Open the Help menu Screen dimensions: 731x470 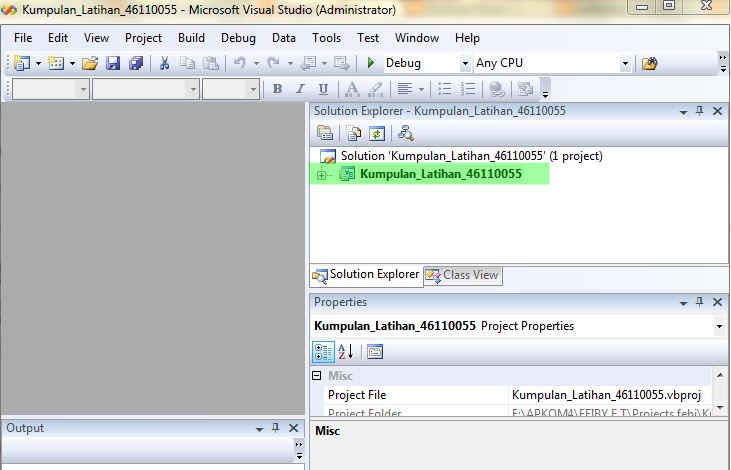[467, 38]
